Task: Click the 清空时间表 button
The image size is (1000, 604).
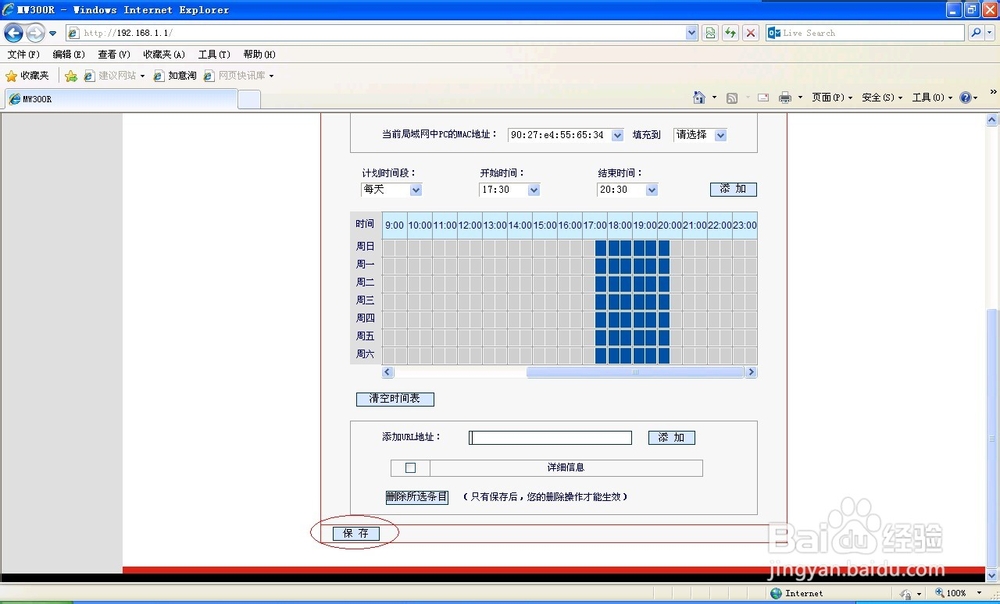Action: 394,398
